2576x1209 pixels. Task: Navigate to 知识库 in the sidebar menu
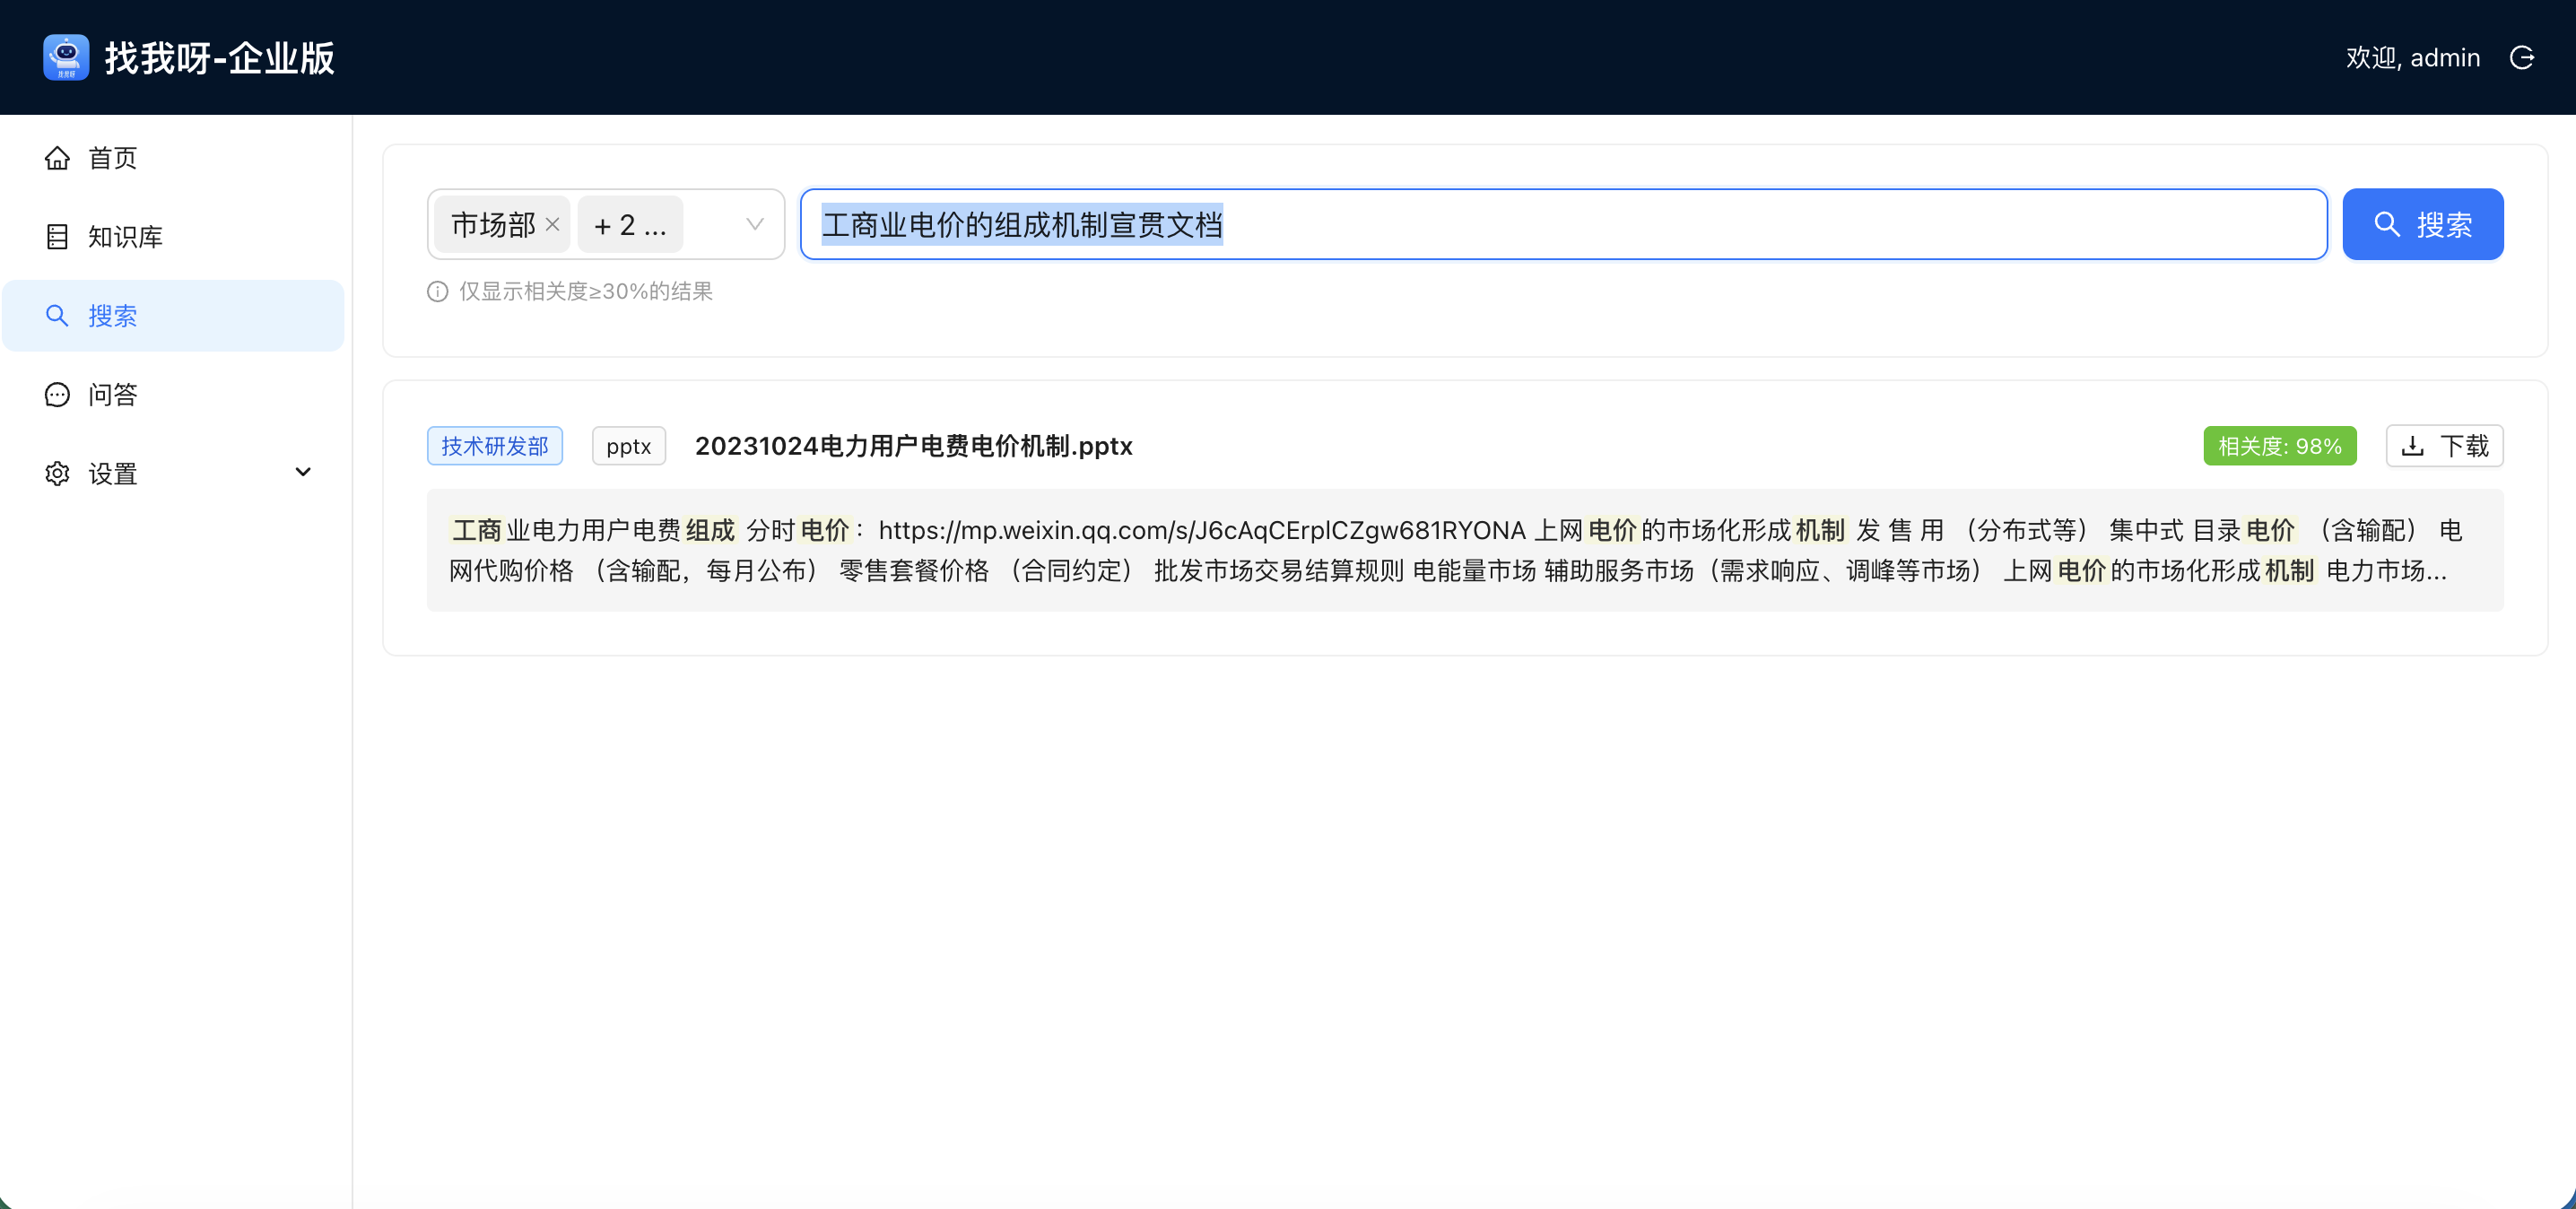click(124, 236)
